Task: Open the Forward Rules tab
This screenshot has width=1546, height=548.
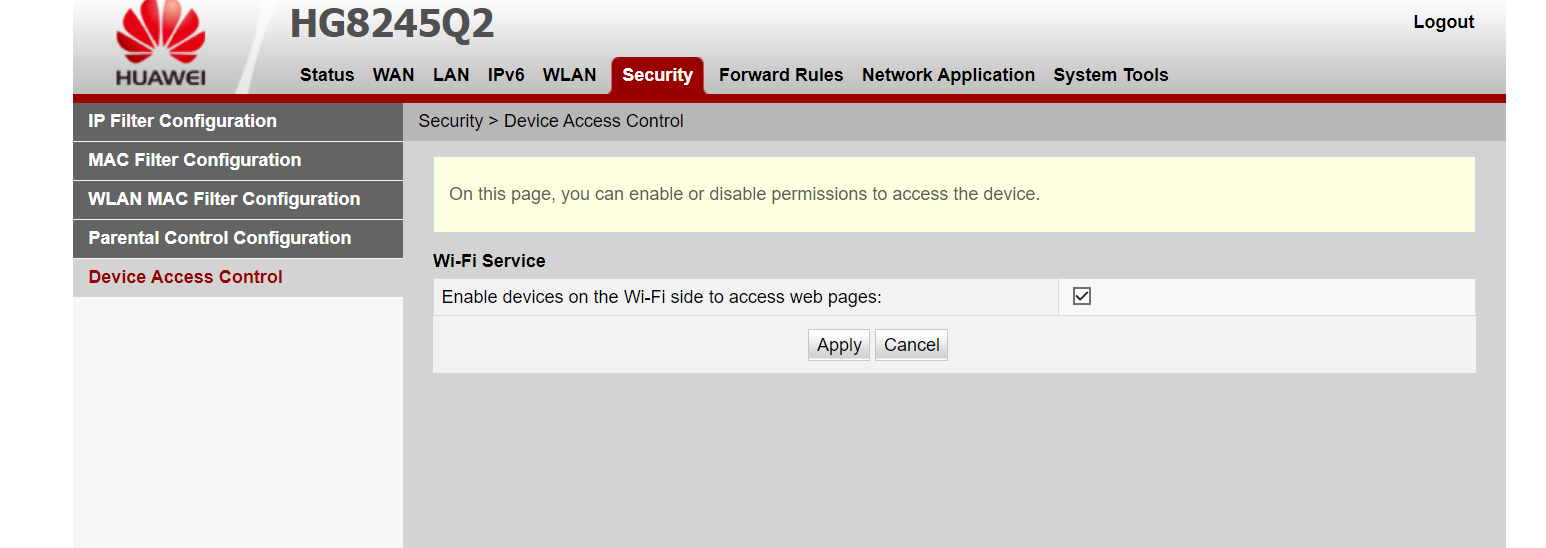Action: point(781,75)
